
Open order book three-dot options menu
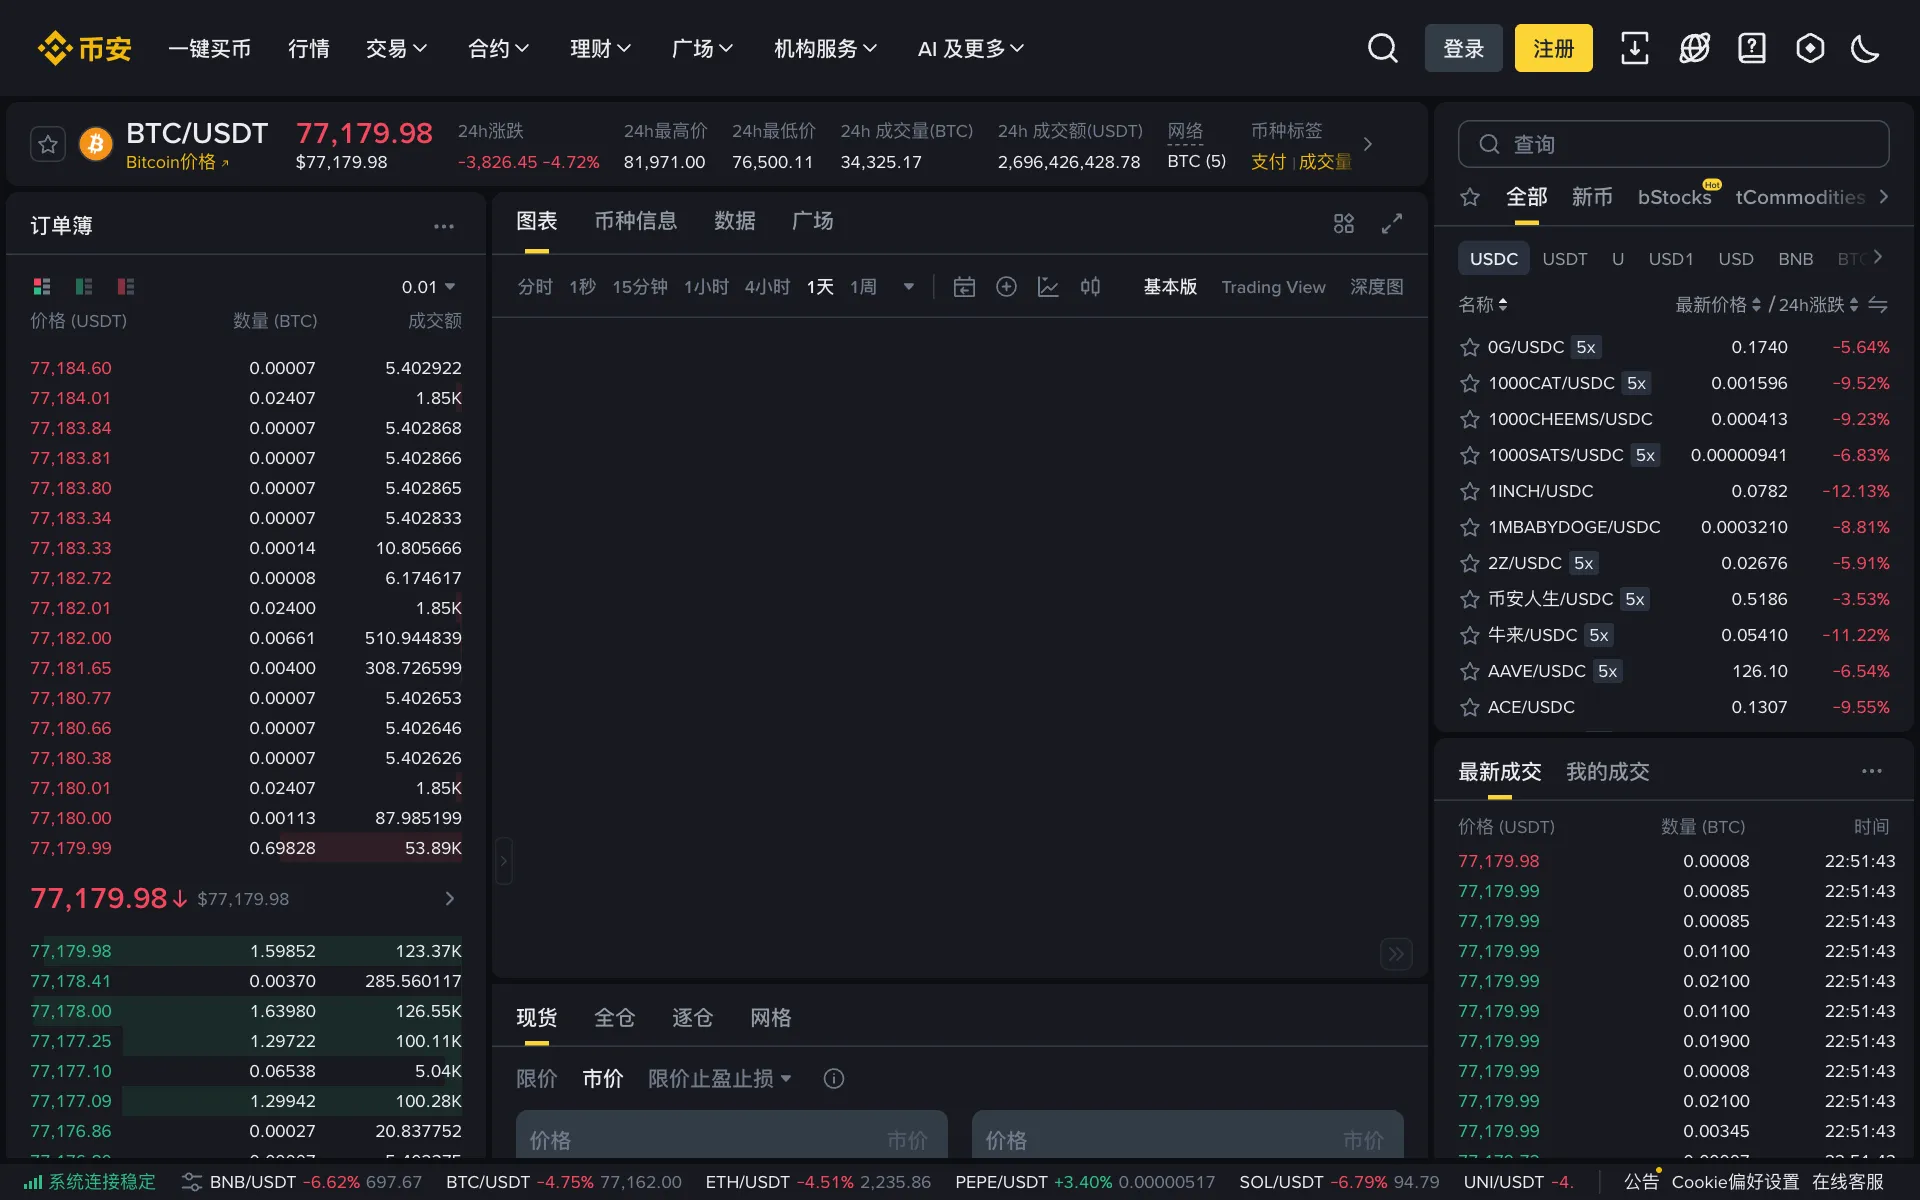coord(444,226)
